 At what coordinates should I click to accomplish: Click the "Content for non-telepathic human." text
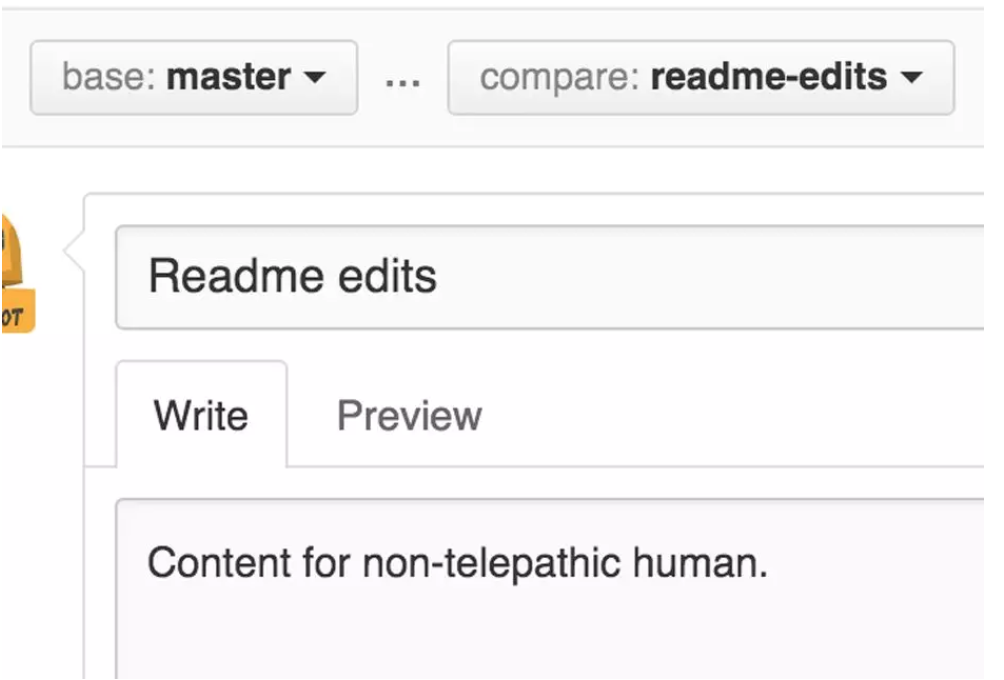(x=457, y=564)
